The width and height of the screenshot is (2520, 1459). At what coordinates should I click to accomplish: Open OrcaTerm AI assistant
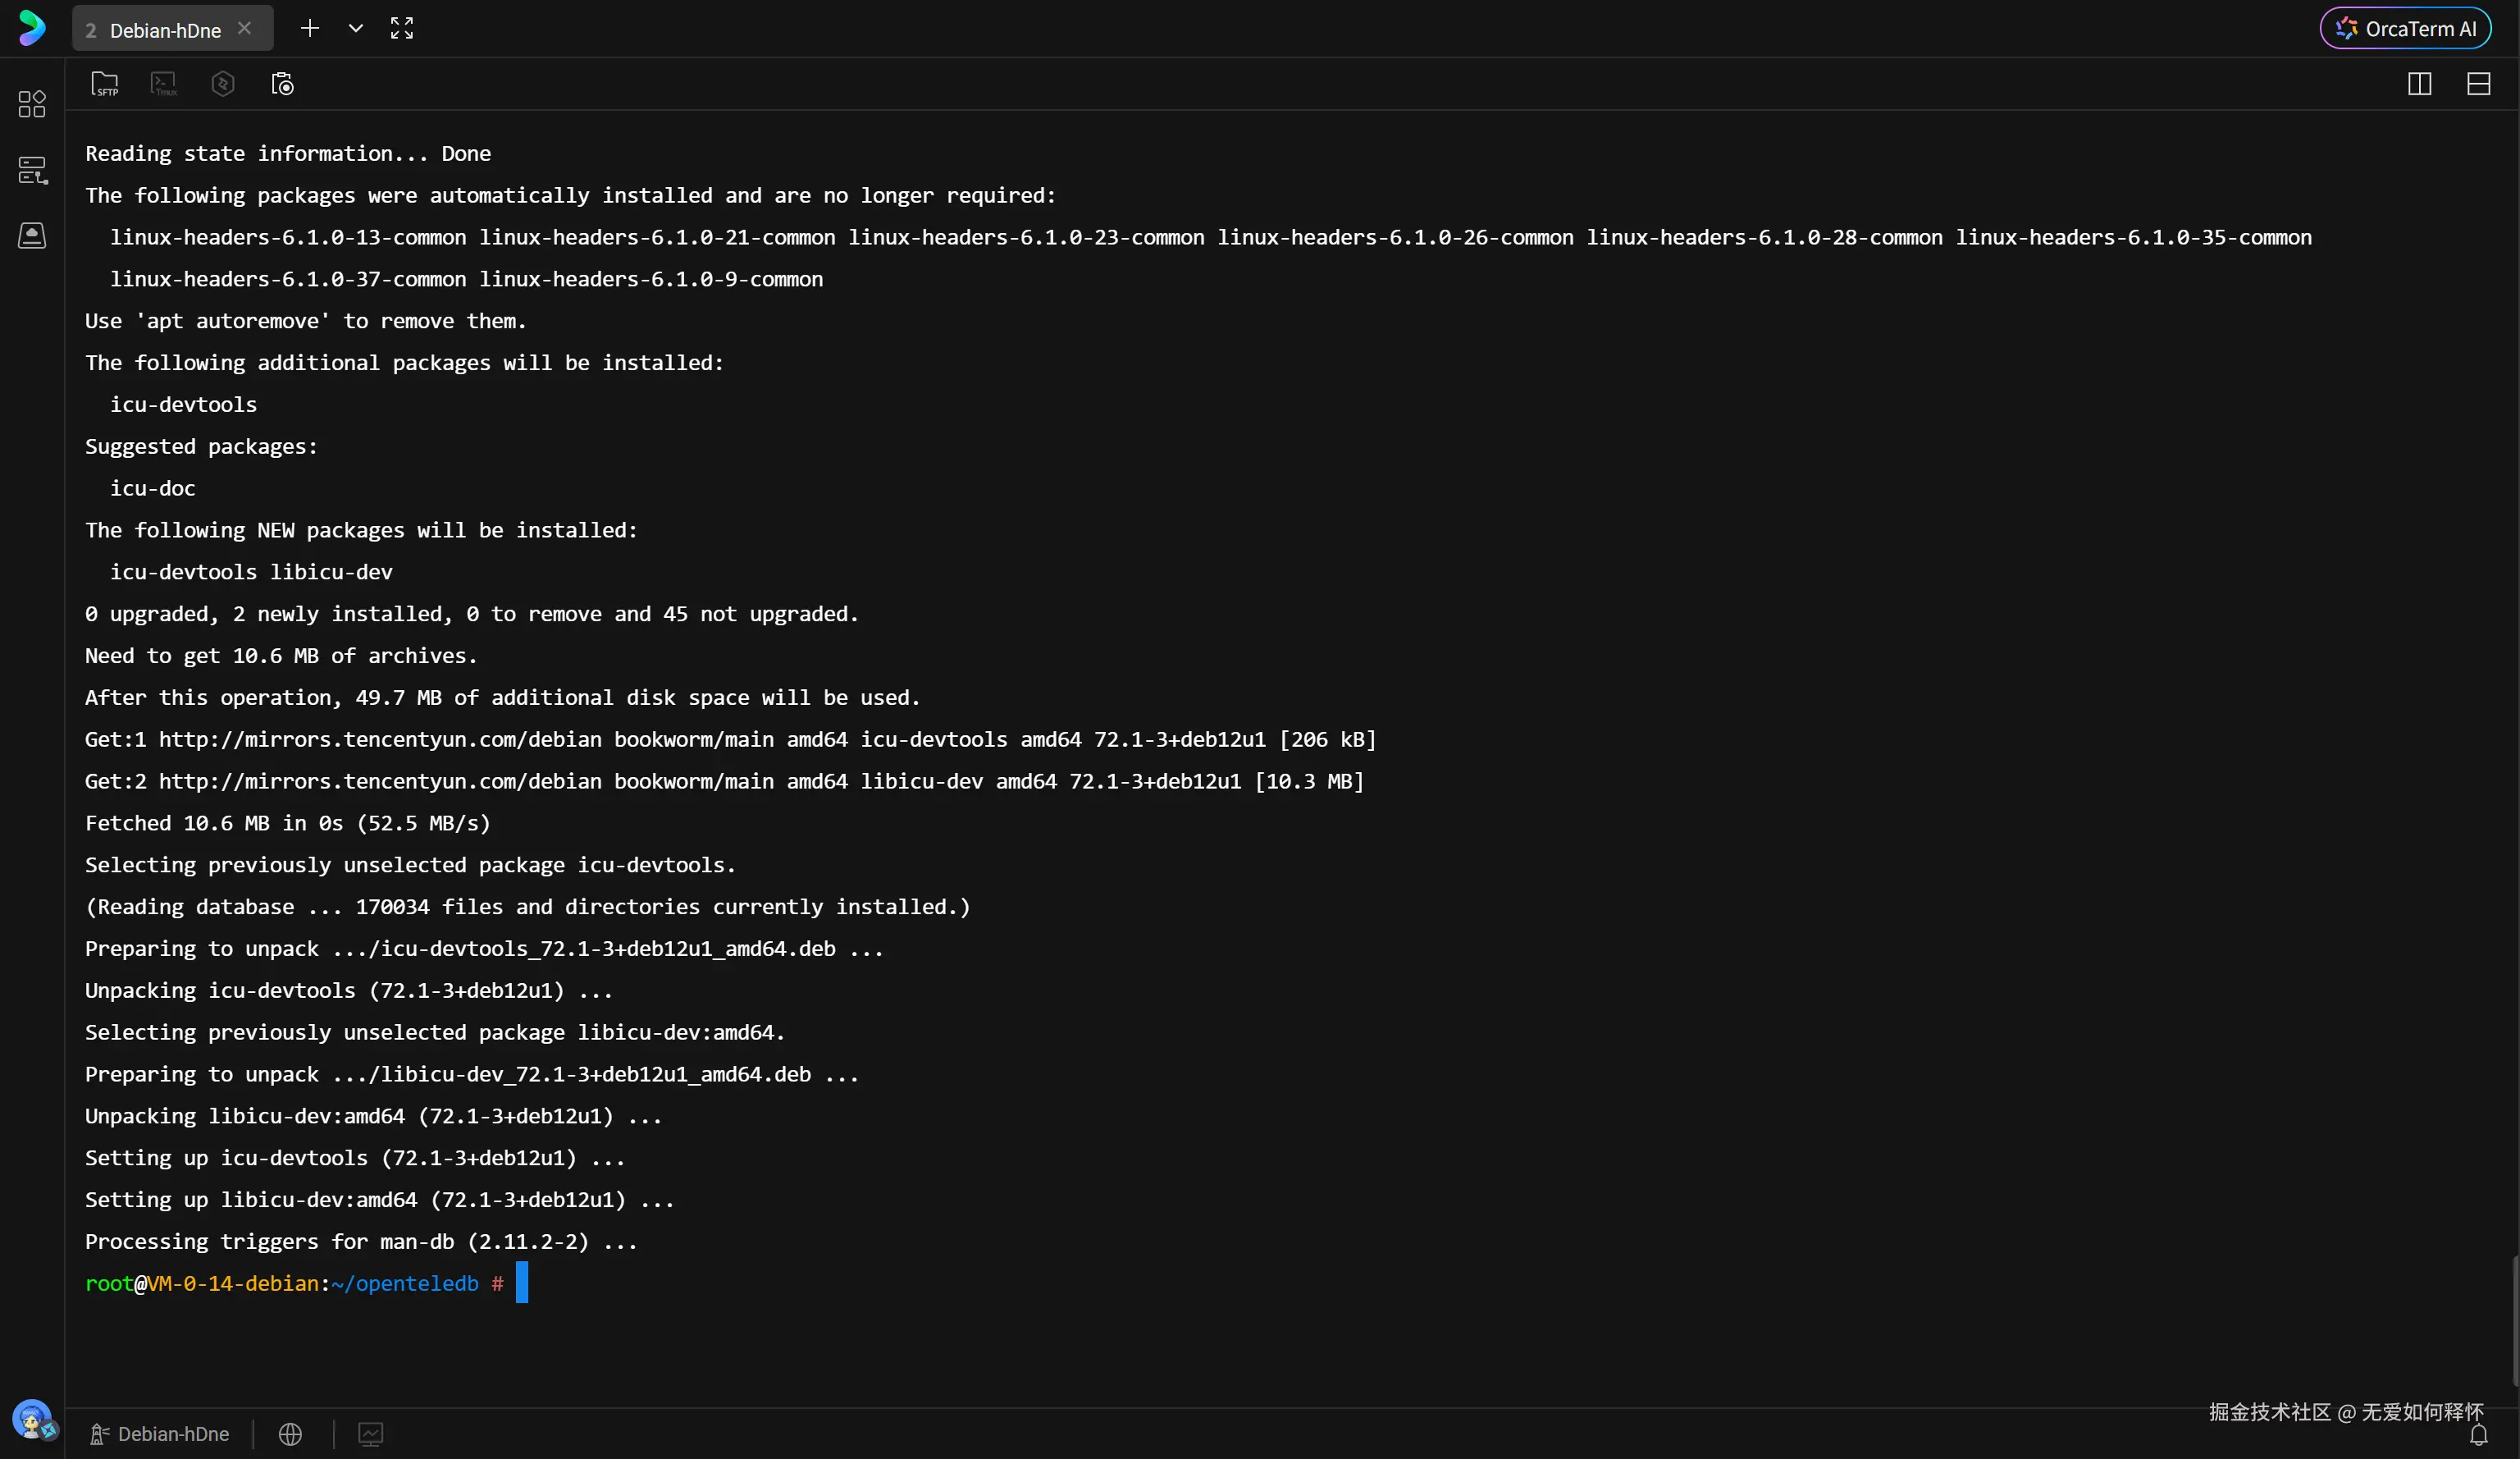pos(2405,29)
